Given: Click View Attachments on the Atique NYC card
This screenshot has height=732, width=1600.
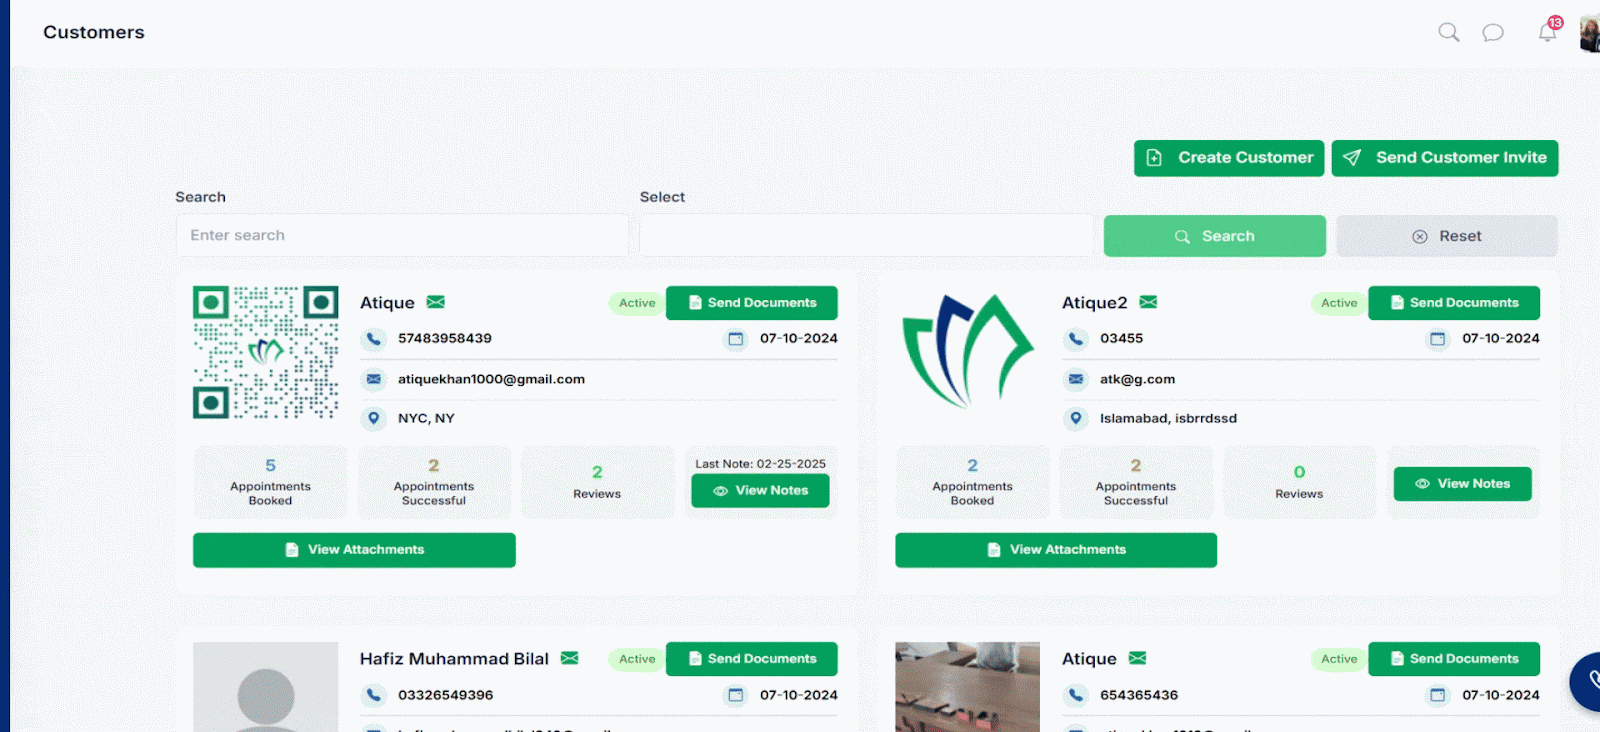Looking at the screenshot, I should pyautogui.click(x=354, y=550).
